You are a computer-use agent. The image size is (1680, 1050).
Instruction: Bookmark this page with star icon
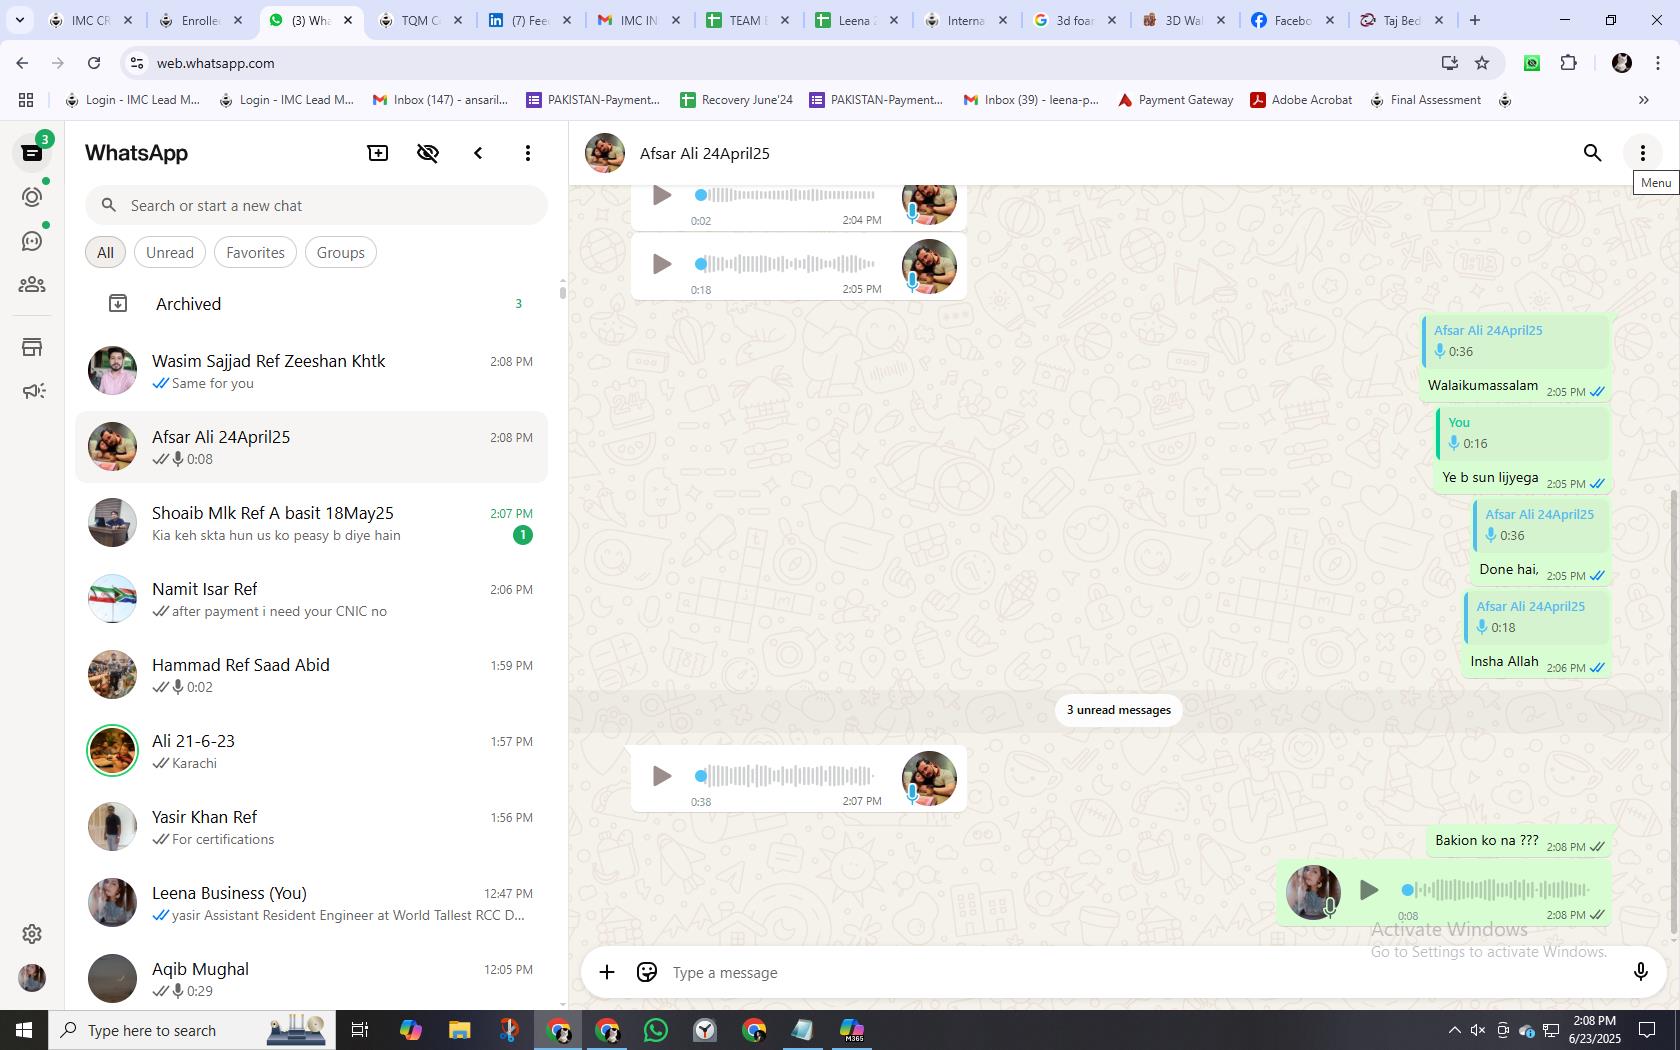tap(1482, 63)
